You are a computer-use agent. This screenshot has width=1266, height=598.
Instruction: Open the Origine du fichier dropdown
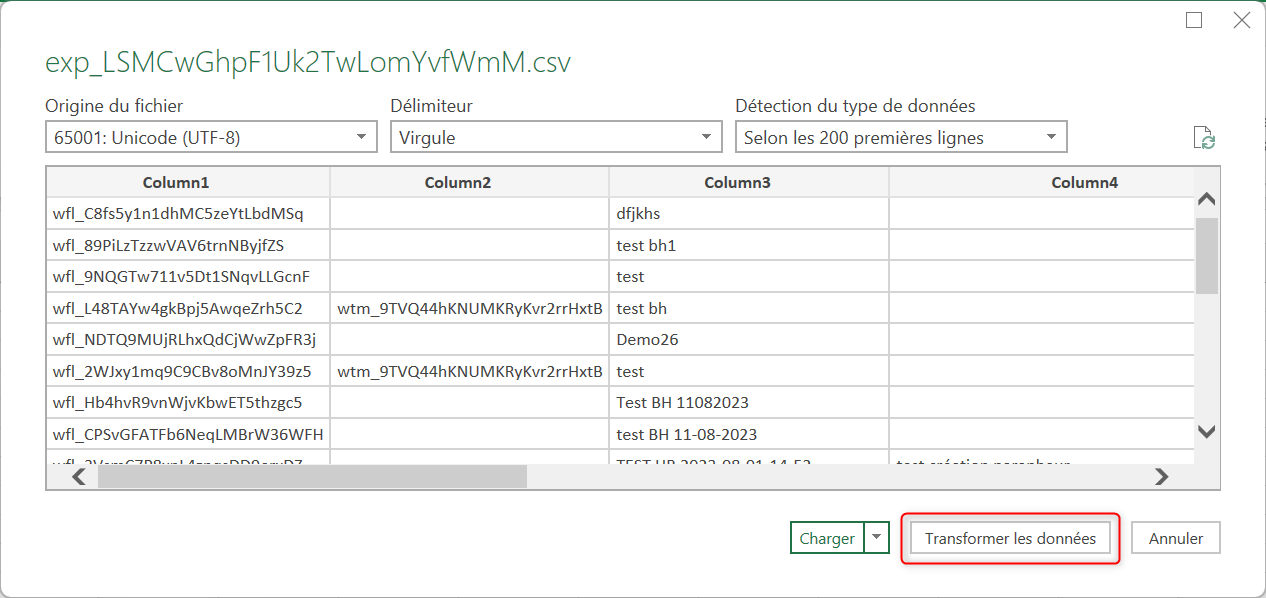(211, 137)
